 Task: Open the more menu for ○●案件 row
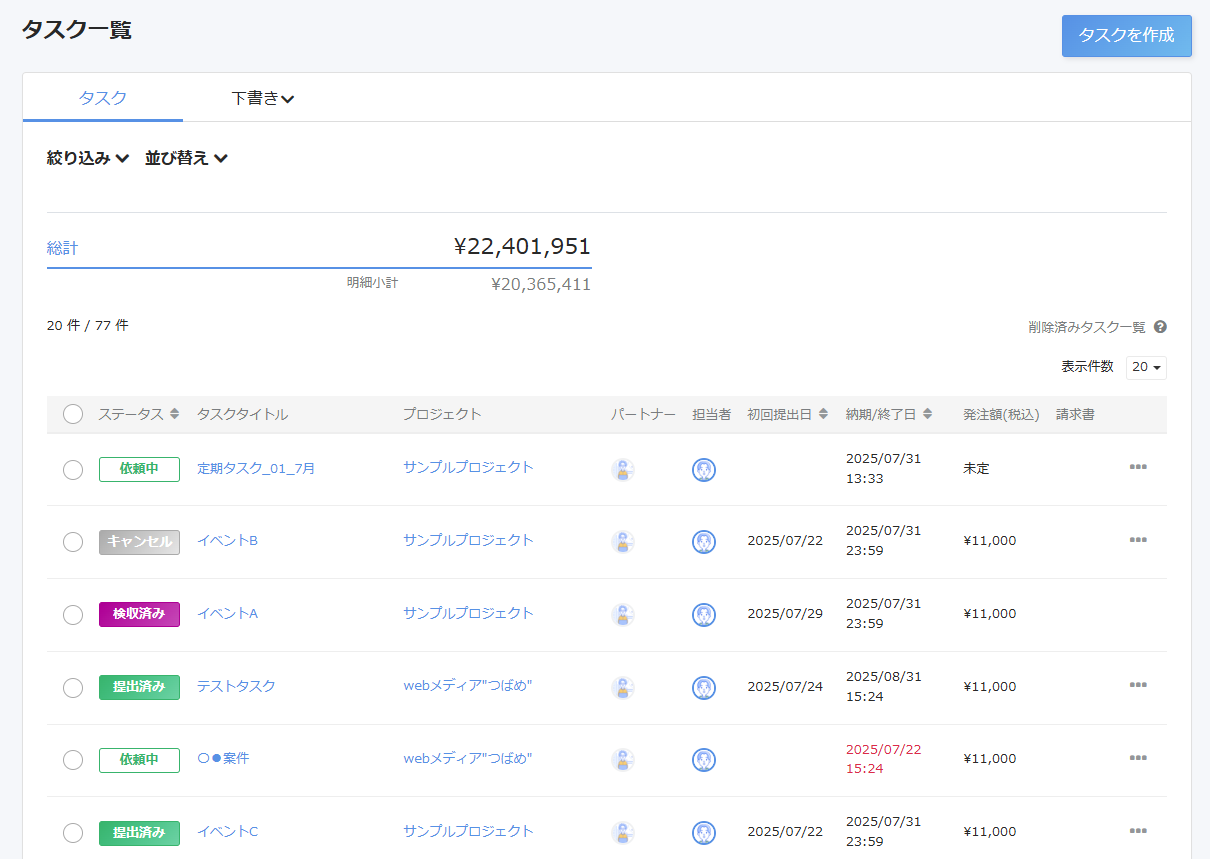click(x=1138, y=758)
